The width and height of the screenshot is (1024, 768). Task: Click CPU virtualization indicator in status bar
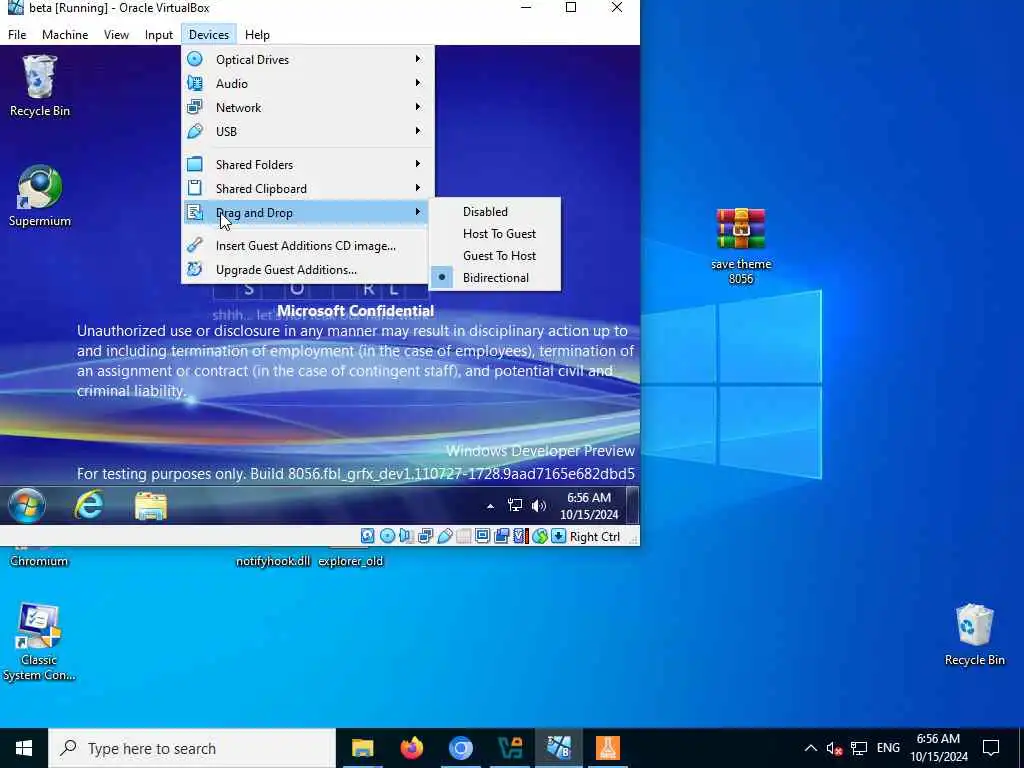(520, 536)
